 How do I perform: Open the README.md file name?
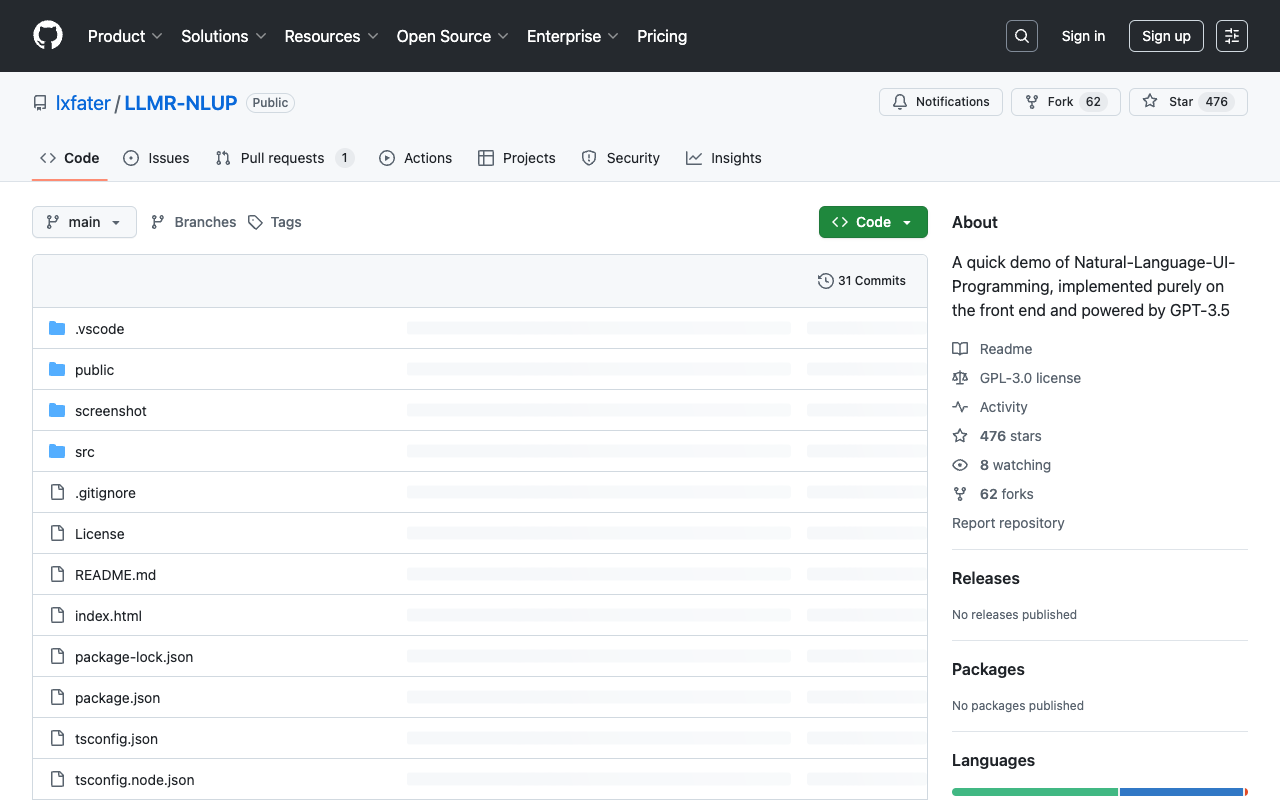[115, 575]
